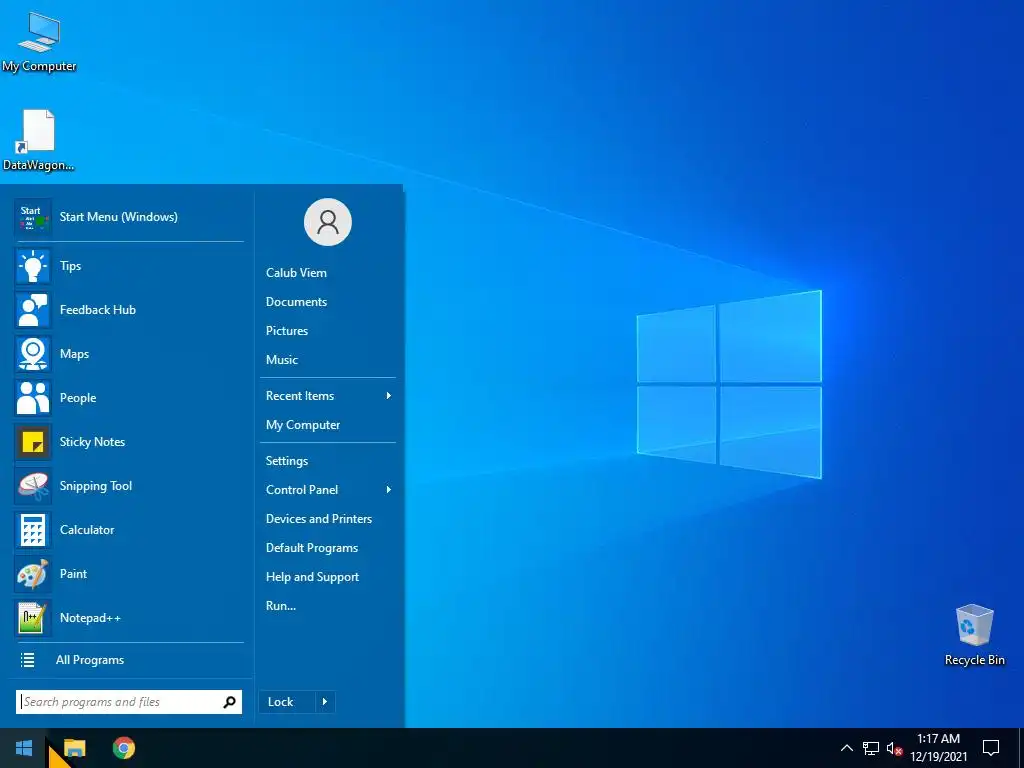Click the Show desktop strip at taskbar end

tap(1021, 748)
